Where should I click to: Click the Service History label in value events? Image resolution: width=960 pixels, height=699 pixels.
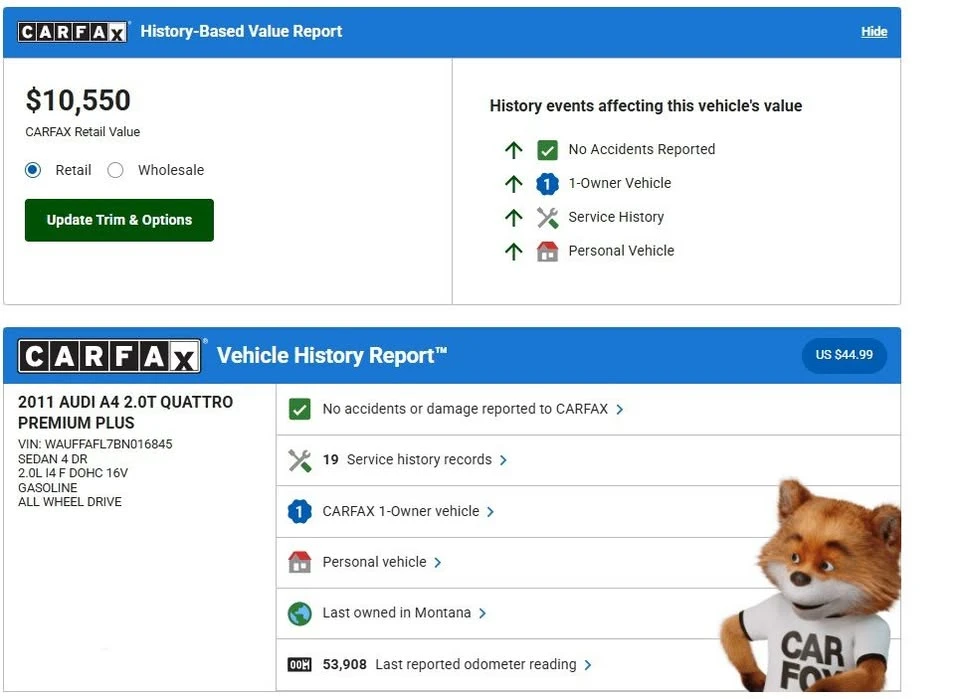pyautogui.click(x=616, y=217)
